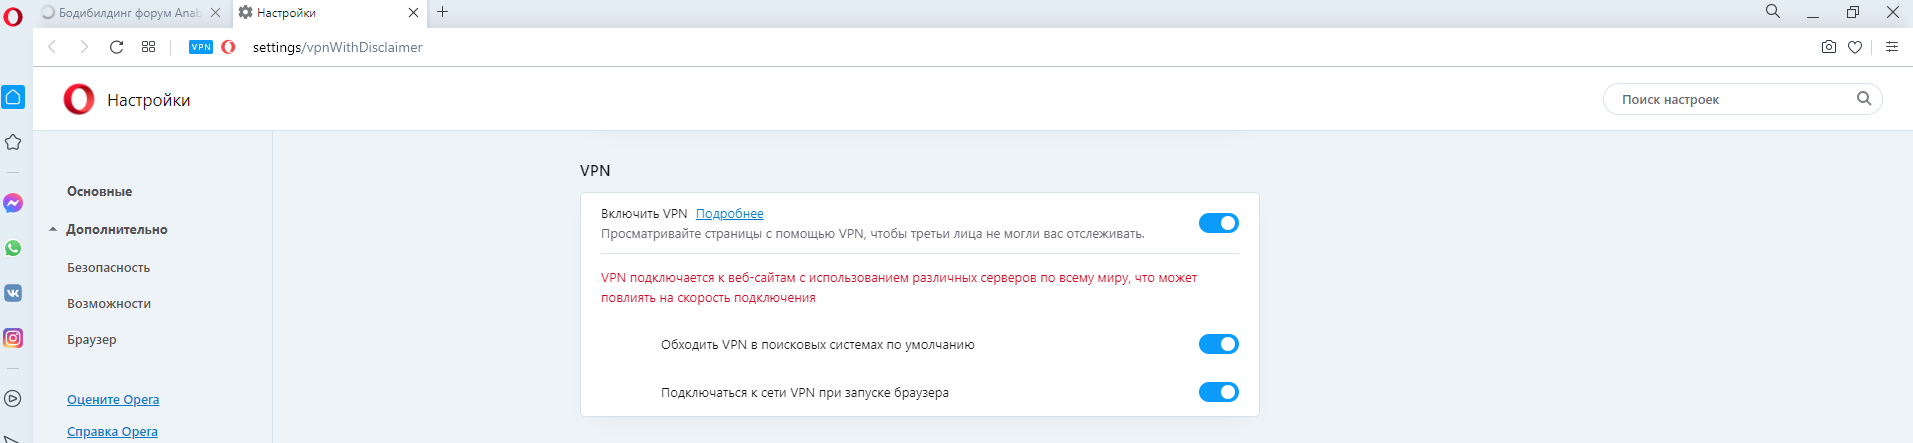Open the Opera main menu
The width and height of the screenshot is (1913, 443).
13,16
